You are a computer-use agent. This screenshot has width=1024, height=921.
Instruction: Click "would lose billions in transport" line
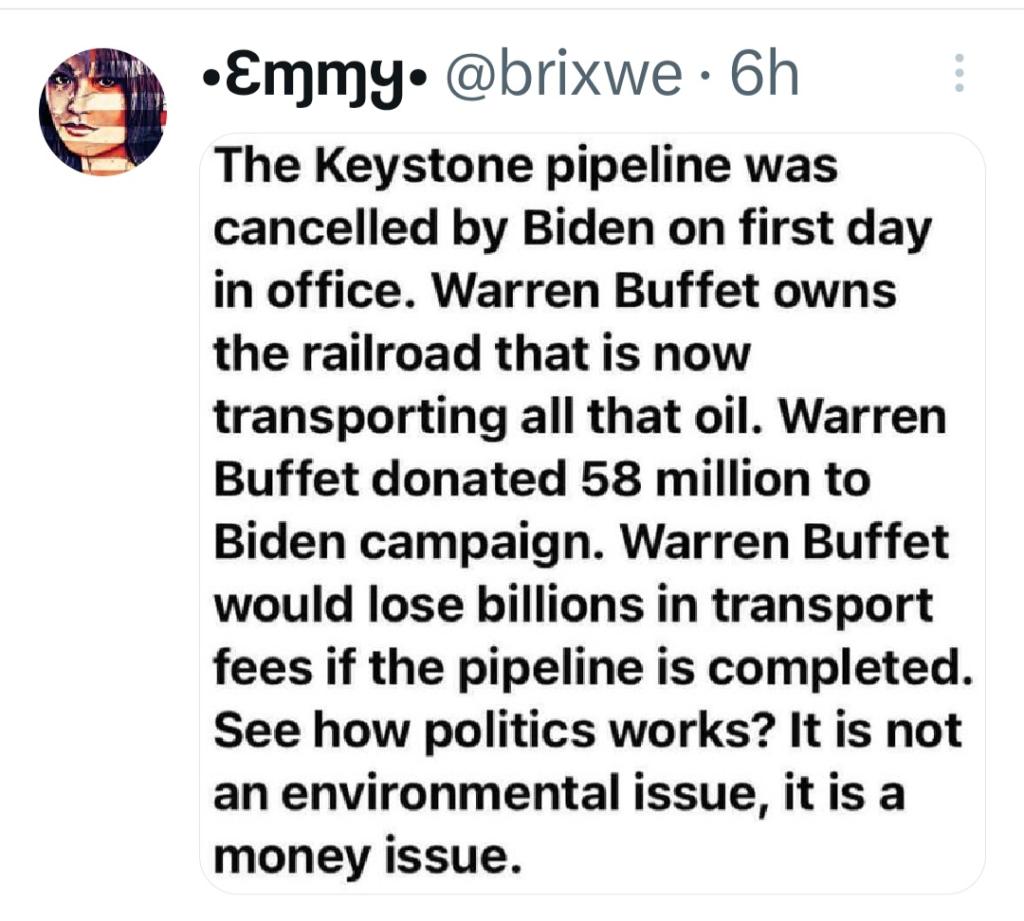click(x=574, y=605)
